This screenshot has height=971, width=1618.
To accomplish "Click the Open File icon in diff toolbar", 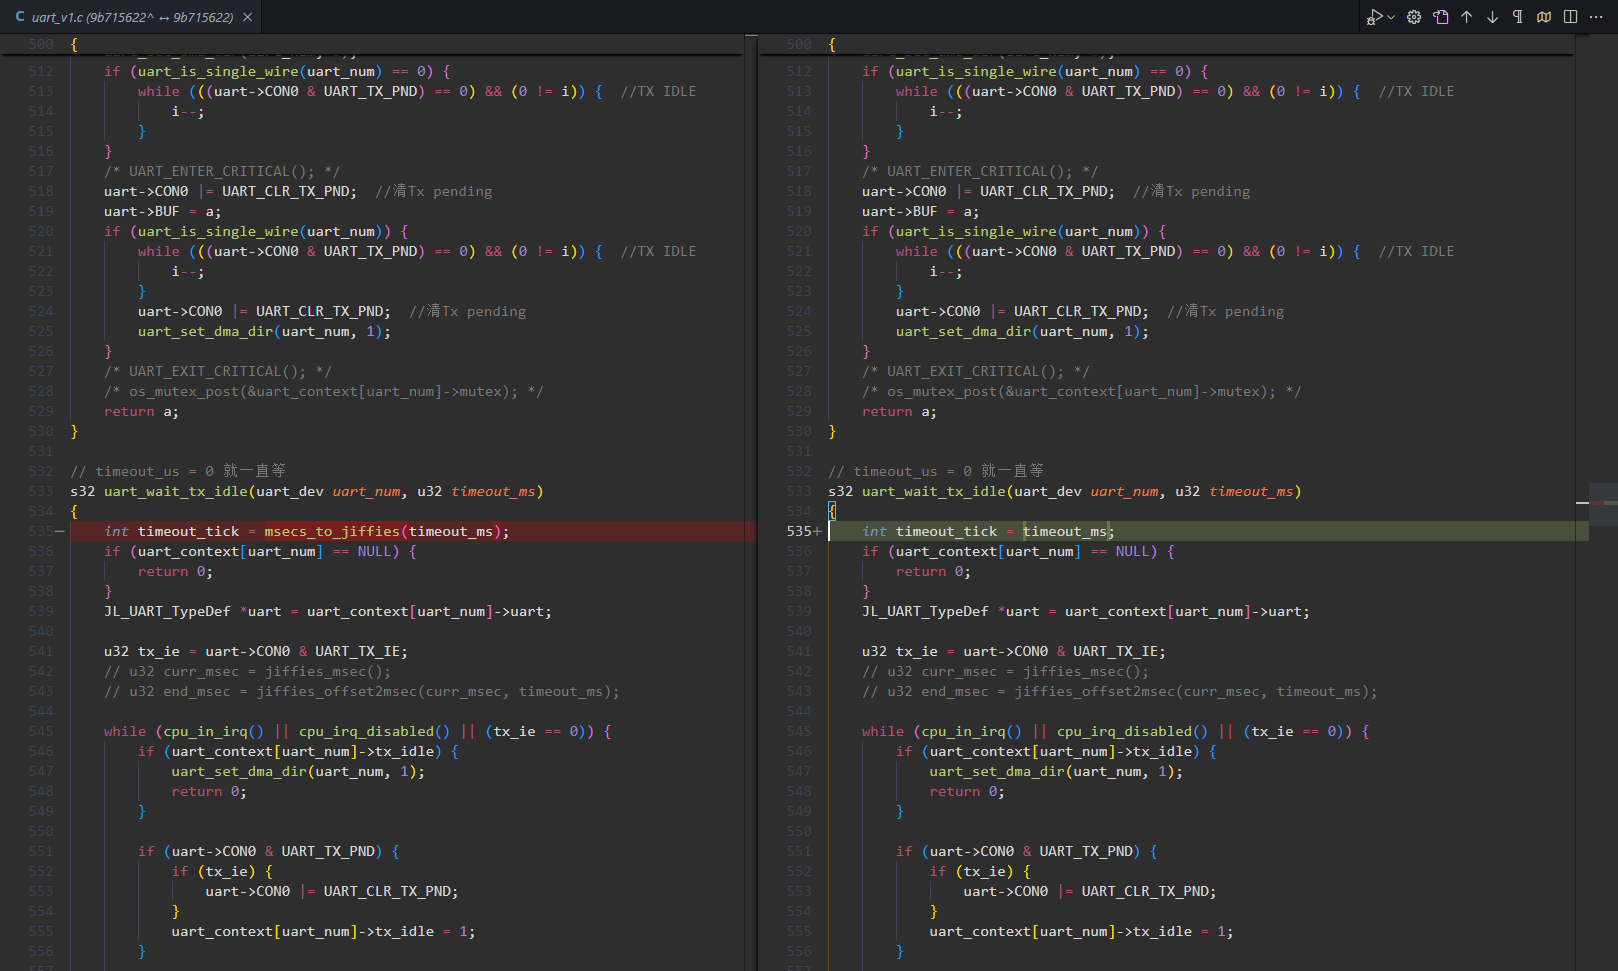I will point(1441,17).
